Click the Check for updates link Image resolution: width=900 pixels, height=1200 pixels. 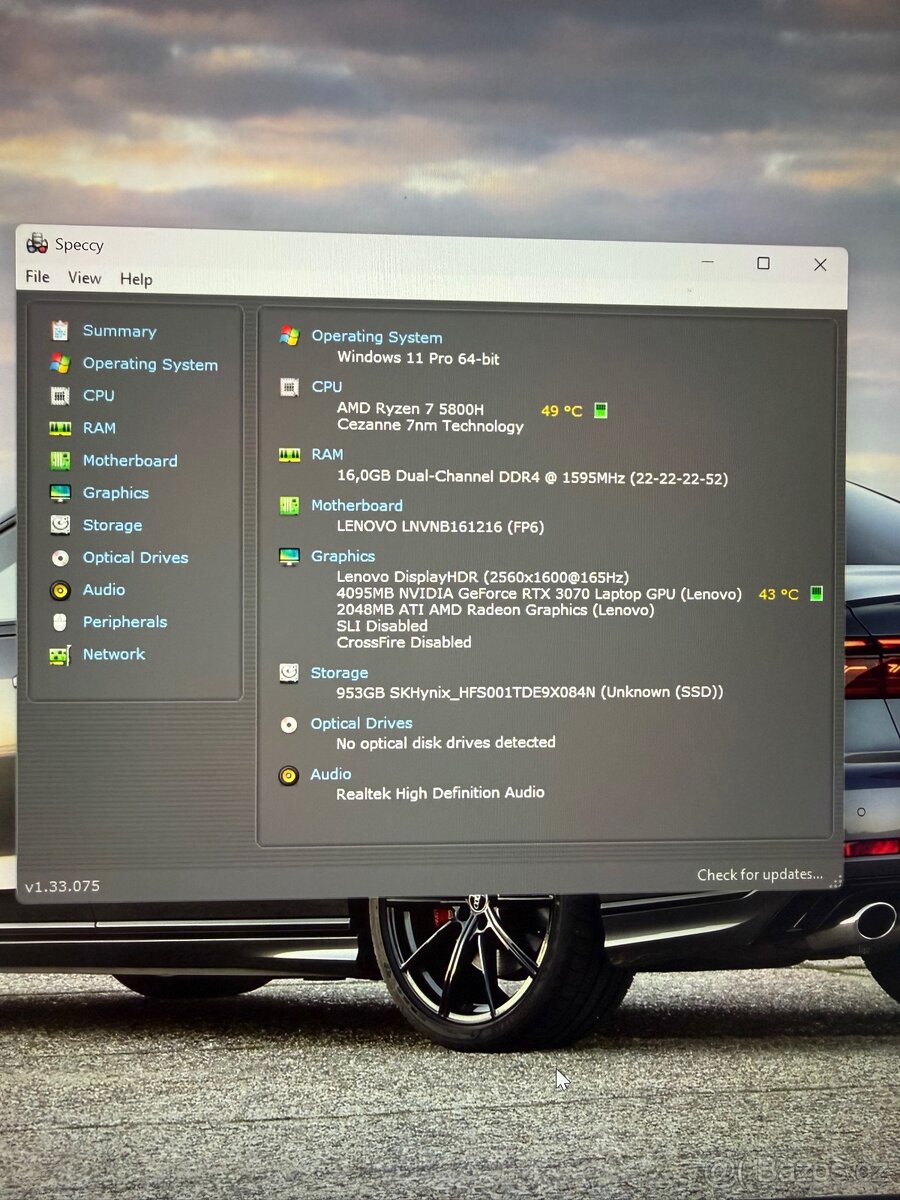point(760,874)
